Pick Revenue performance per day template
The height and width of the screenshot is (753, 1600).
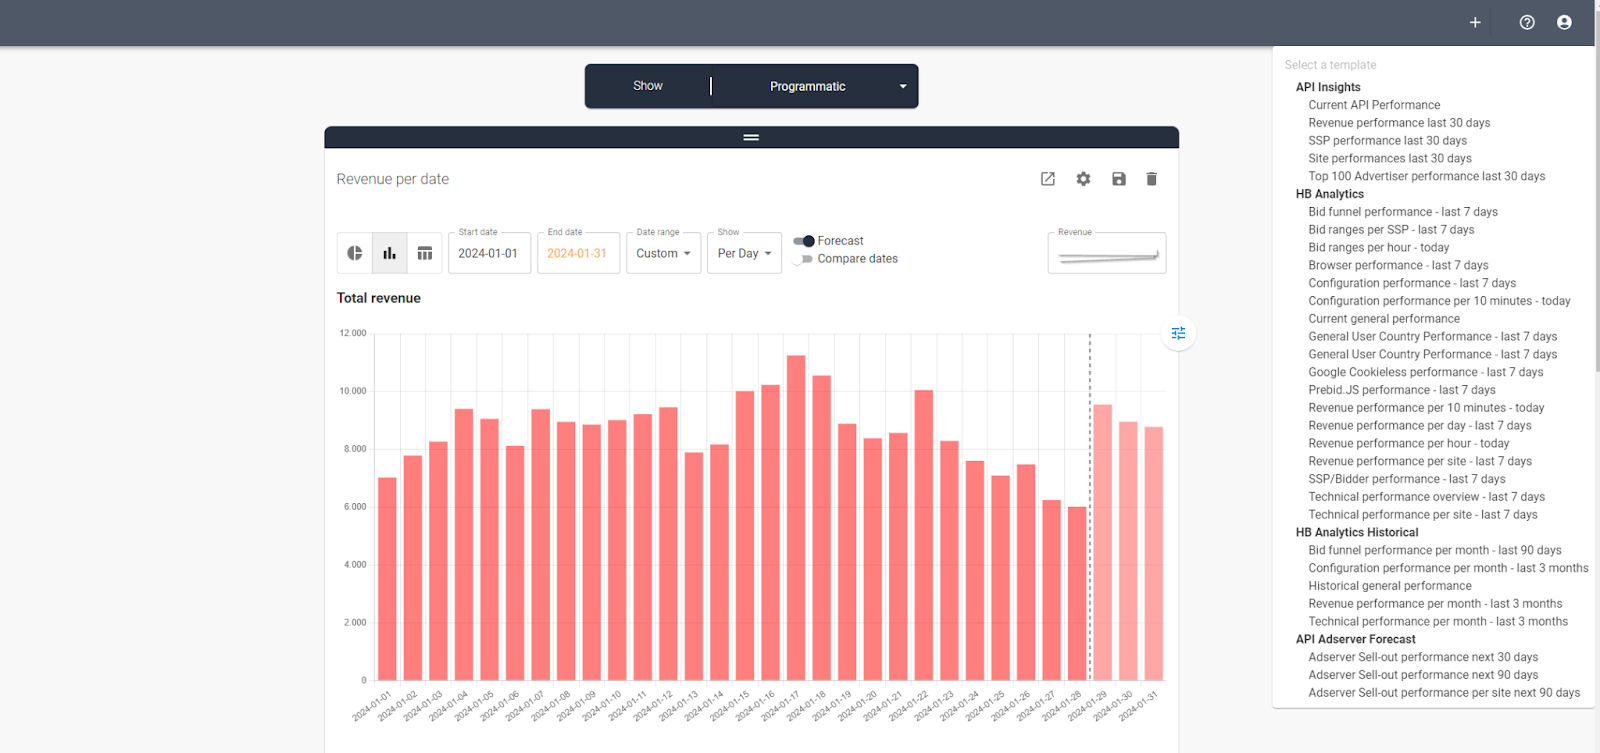point(1420,426)
